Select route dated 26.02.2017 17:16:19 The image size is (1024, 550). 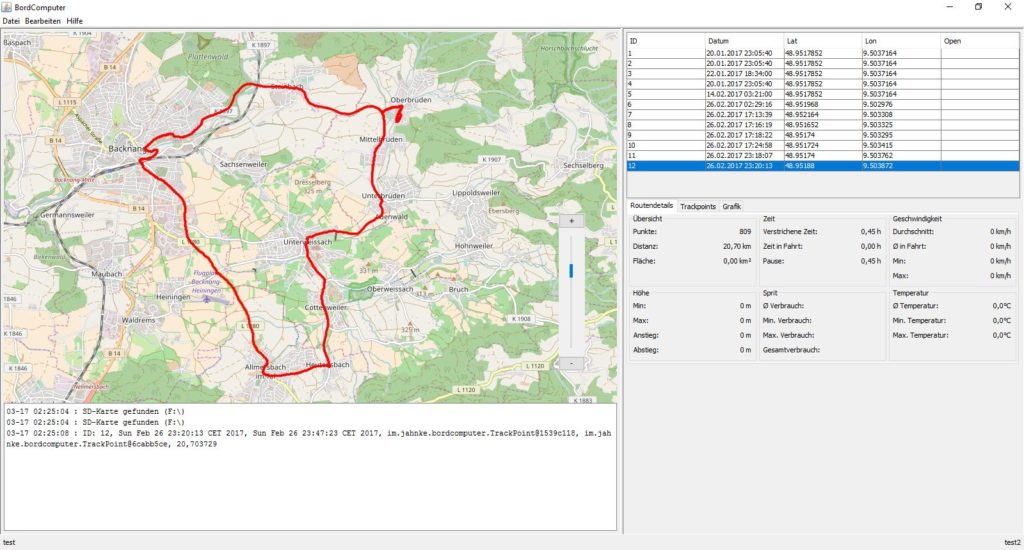(822, 125)
